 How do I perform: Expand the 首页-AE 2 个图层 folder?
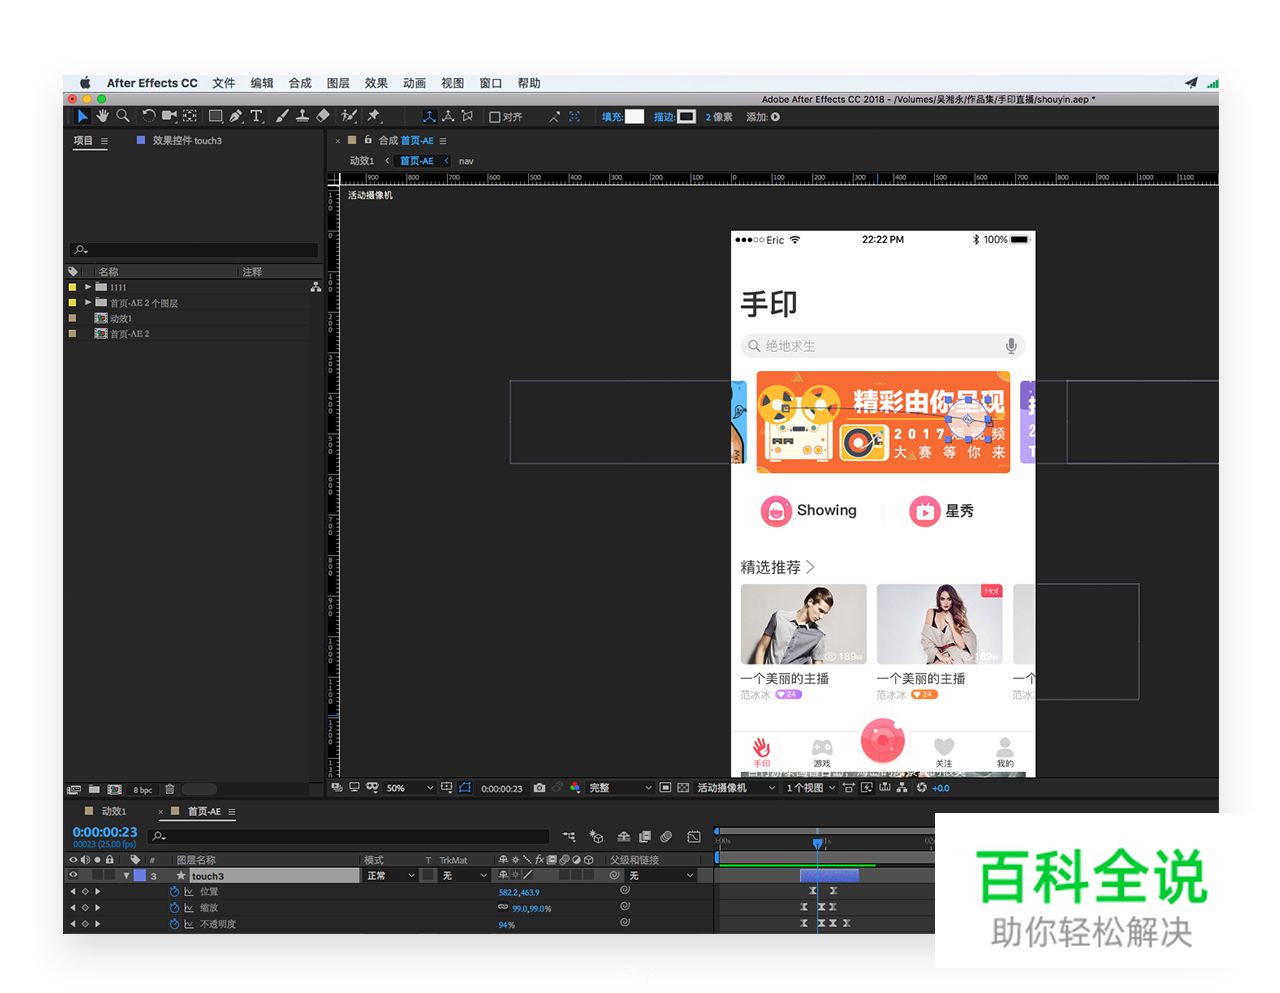pyautogui.click(x=88, y=302)
